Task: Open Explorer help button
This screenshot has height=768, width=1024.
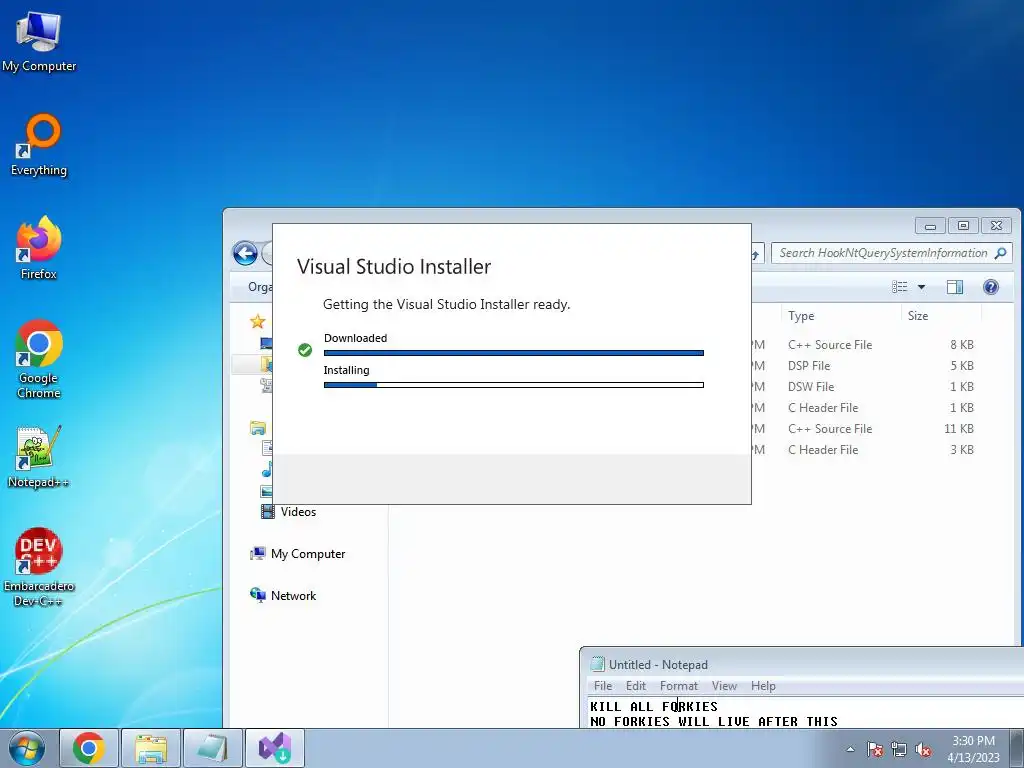Action: click(991, 287)
